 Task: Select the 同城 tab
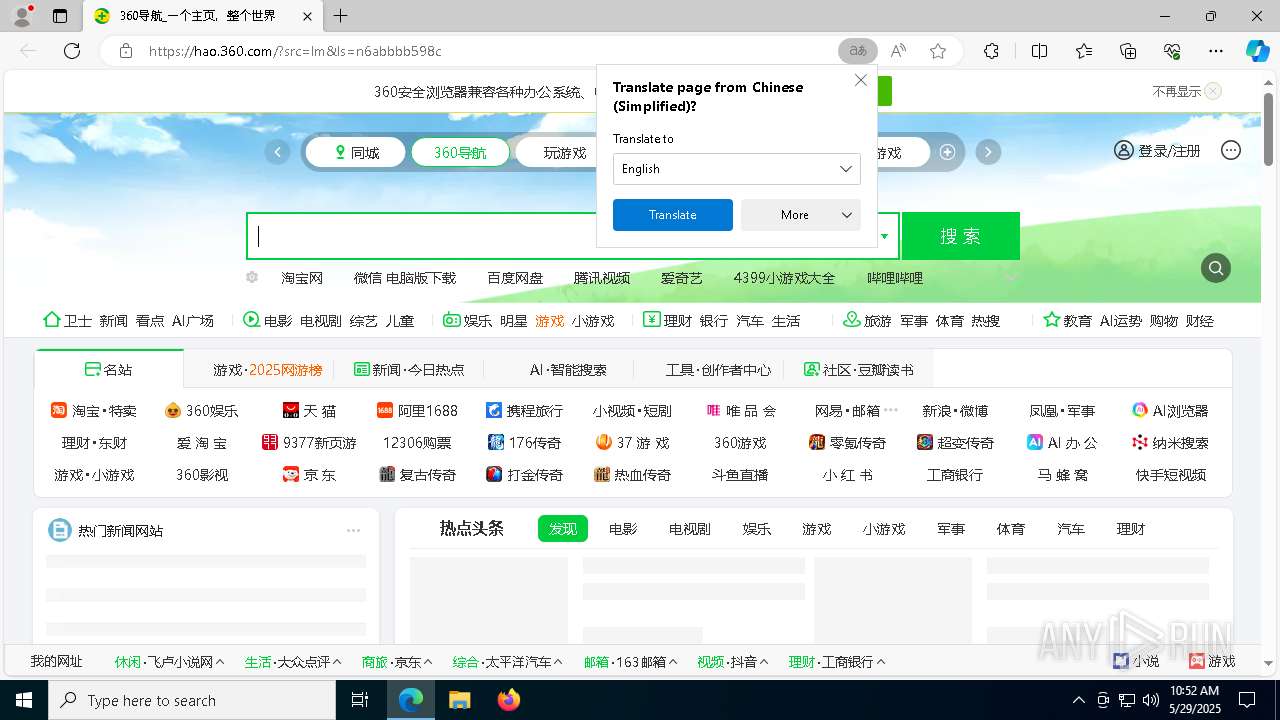357,153
